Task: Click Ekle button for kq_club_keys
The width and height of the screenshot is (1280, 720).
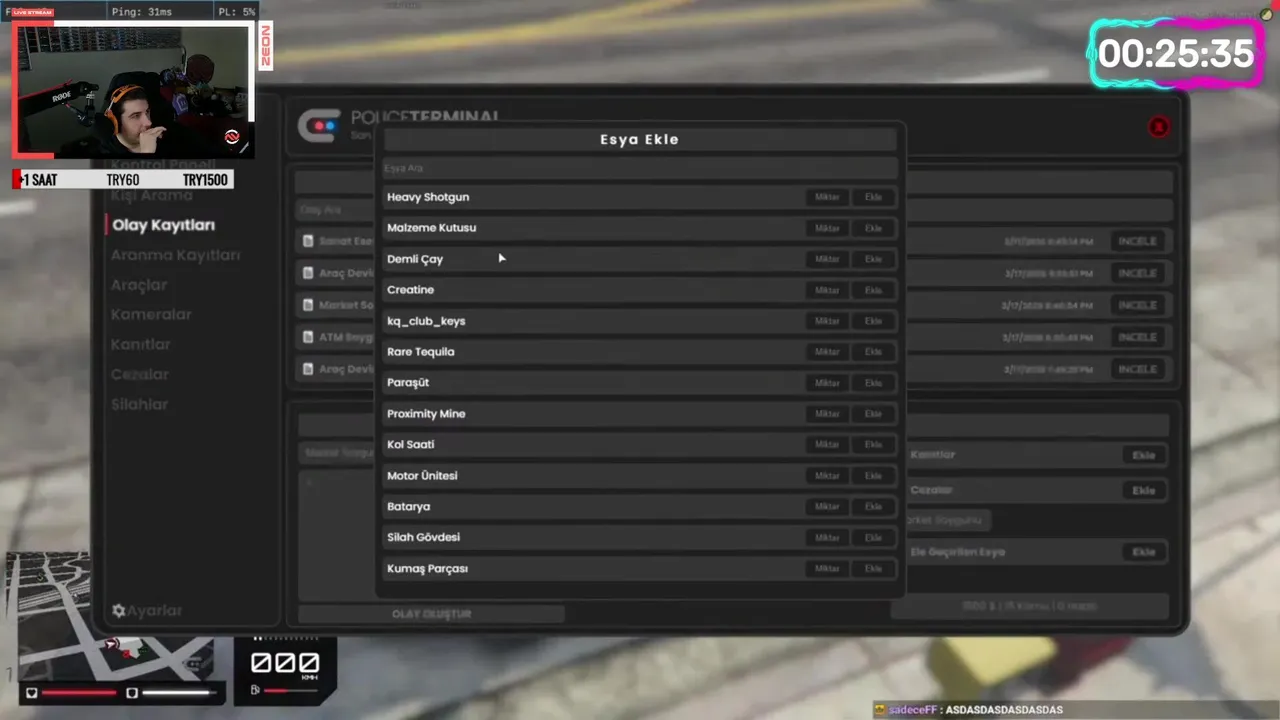Action: point(873,322)
